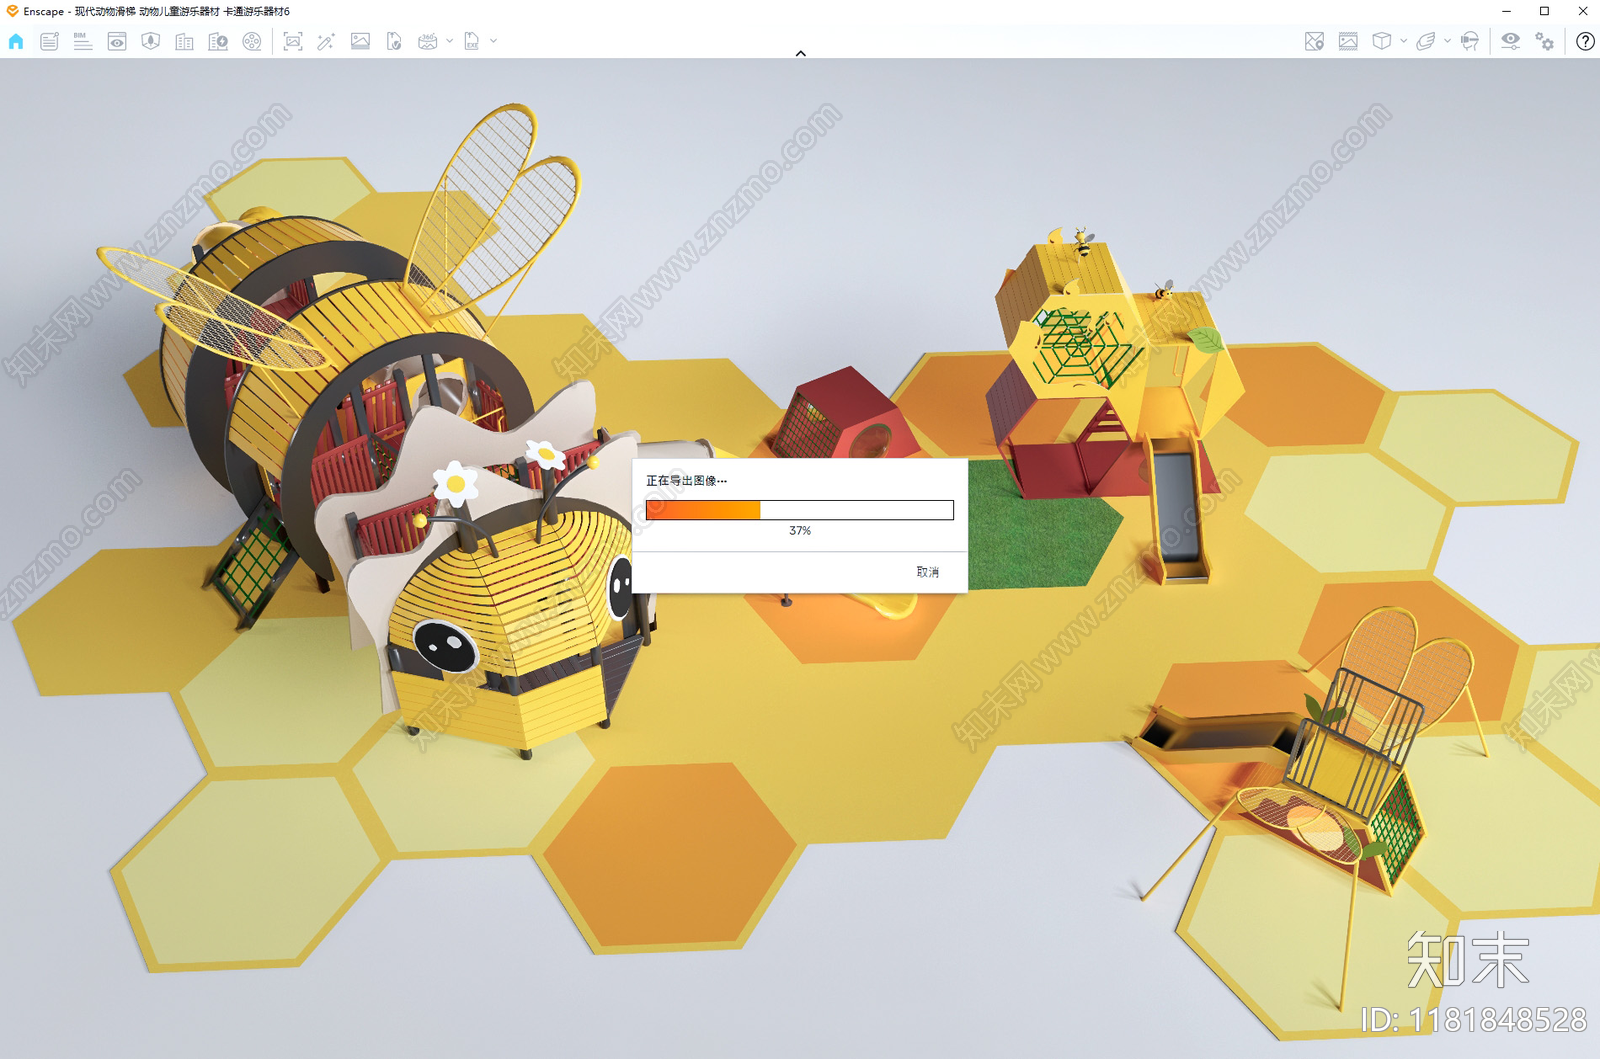Open the Enscape home icon

[16, 41]
